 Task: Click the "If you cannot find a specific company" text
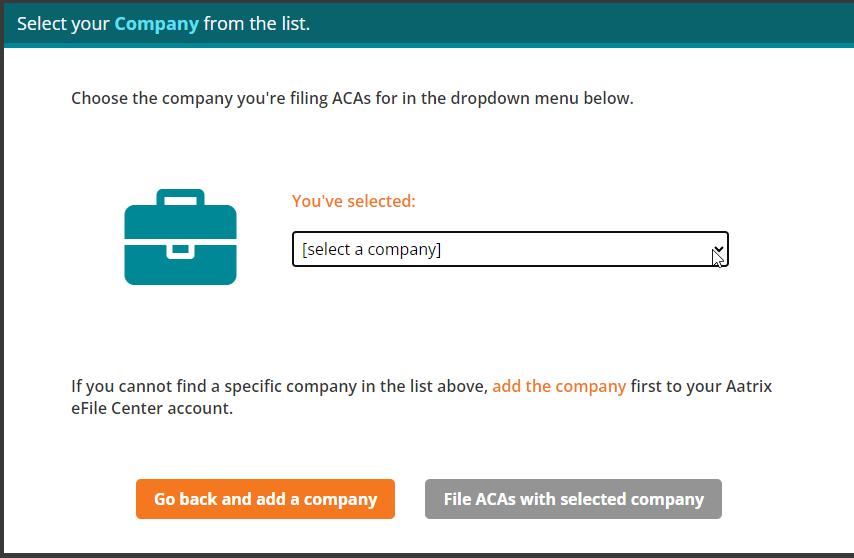280,386
